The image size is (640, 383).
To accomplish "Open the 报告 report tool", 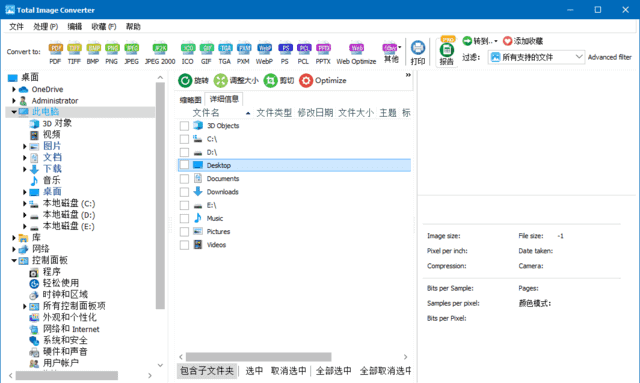I will point(447,52).
